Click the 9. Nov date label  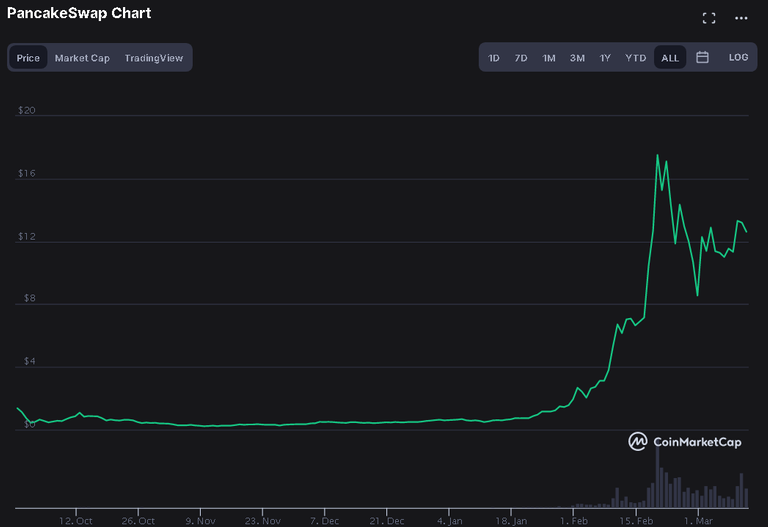coord(200,521)
